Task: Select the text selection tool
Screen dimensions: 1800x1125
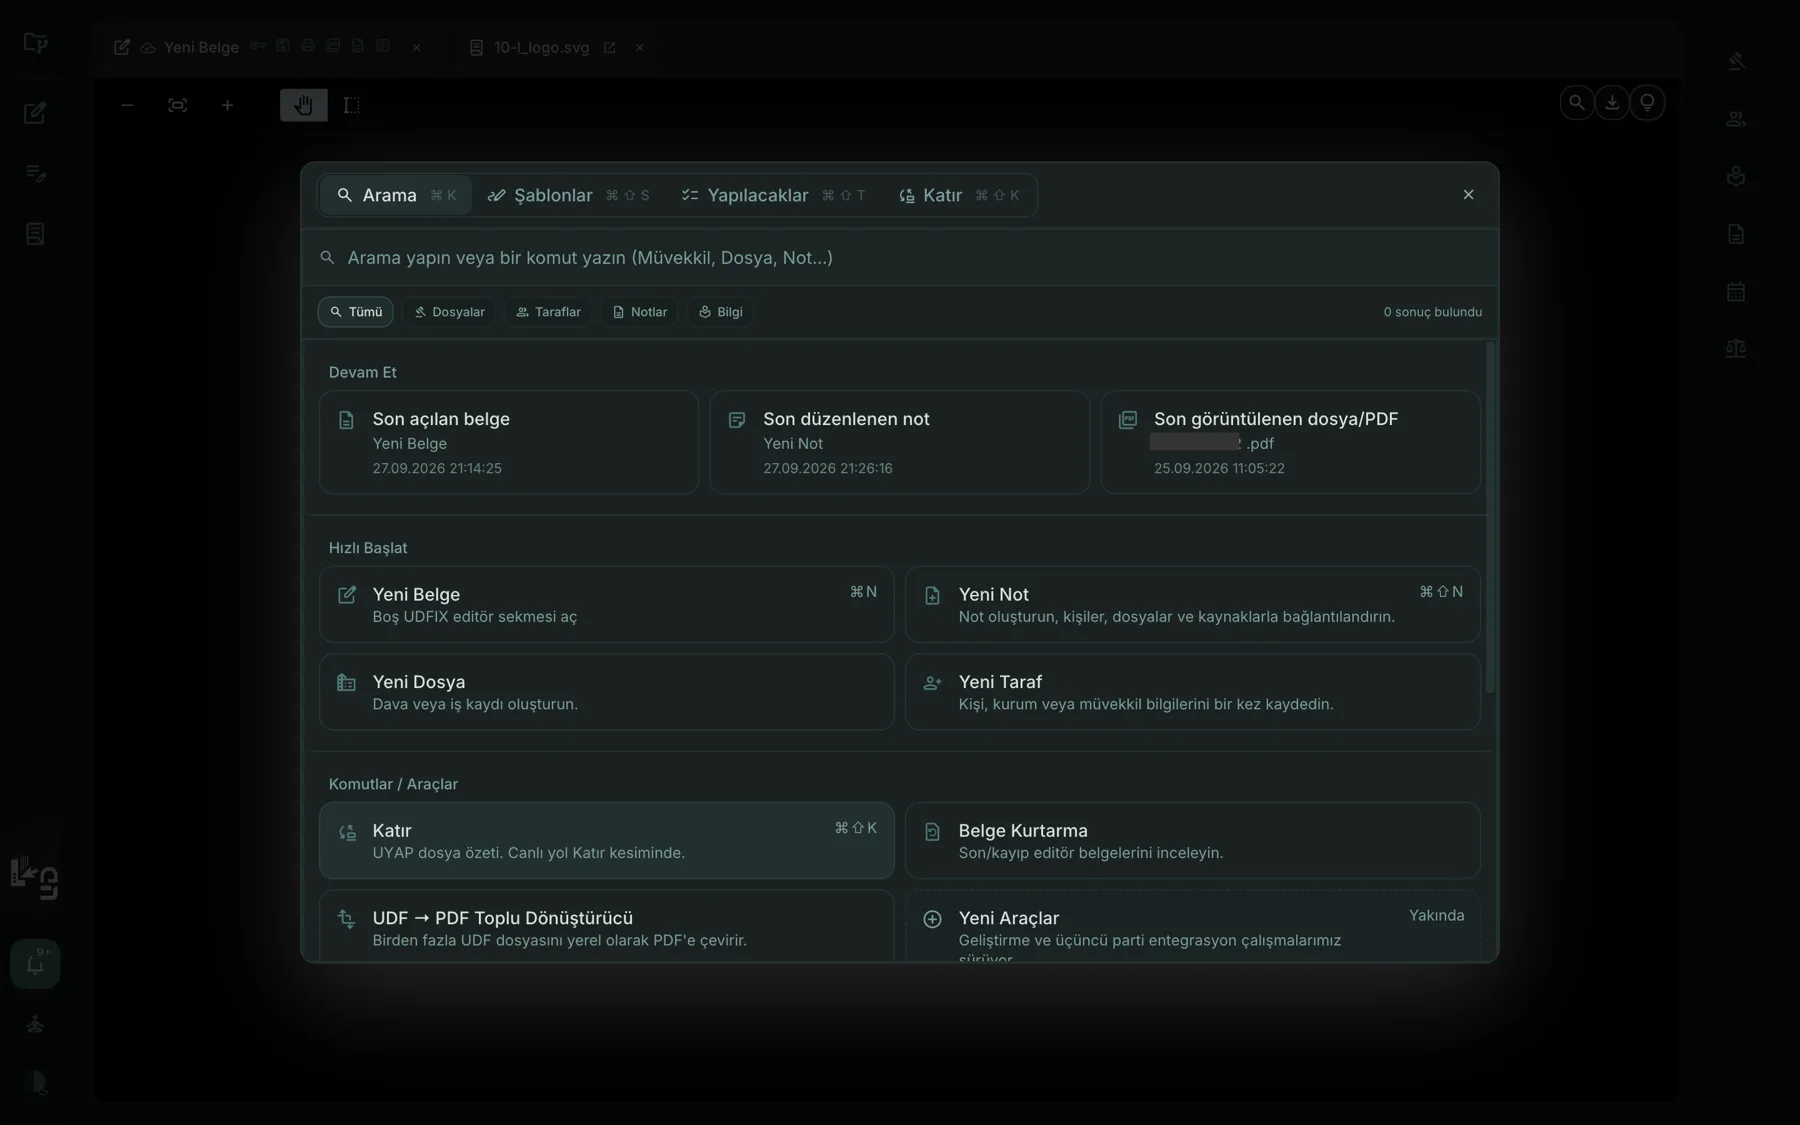Action: 352,105
